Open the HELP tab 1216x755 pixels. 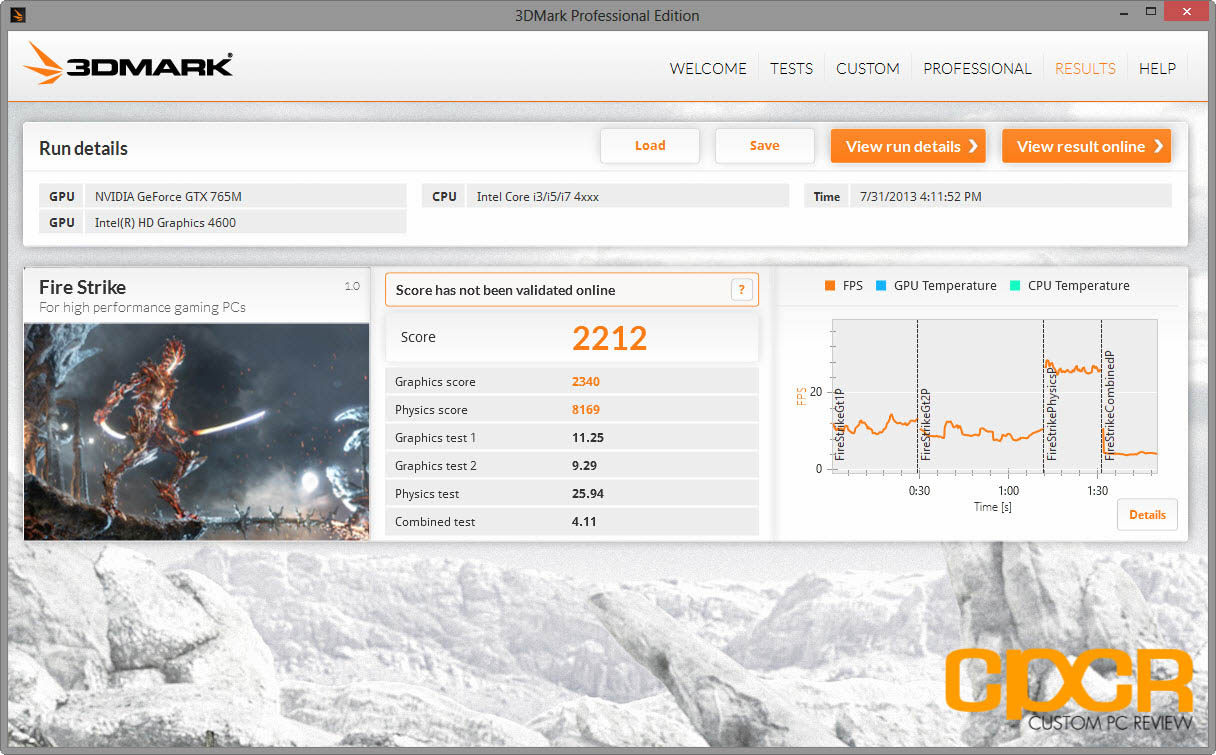coord(1157,68)
